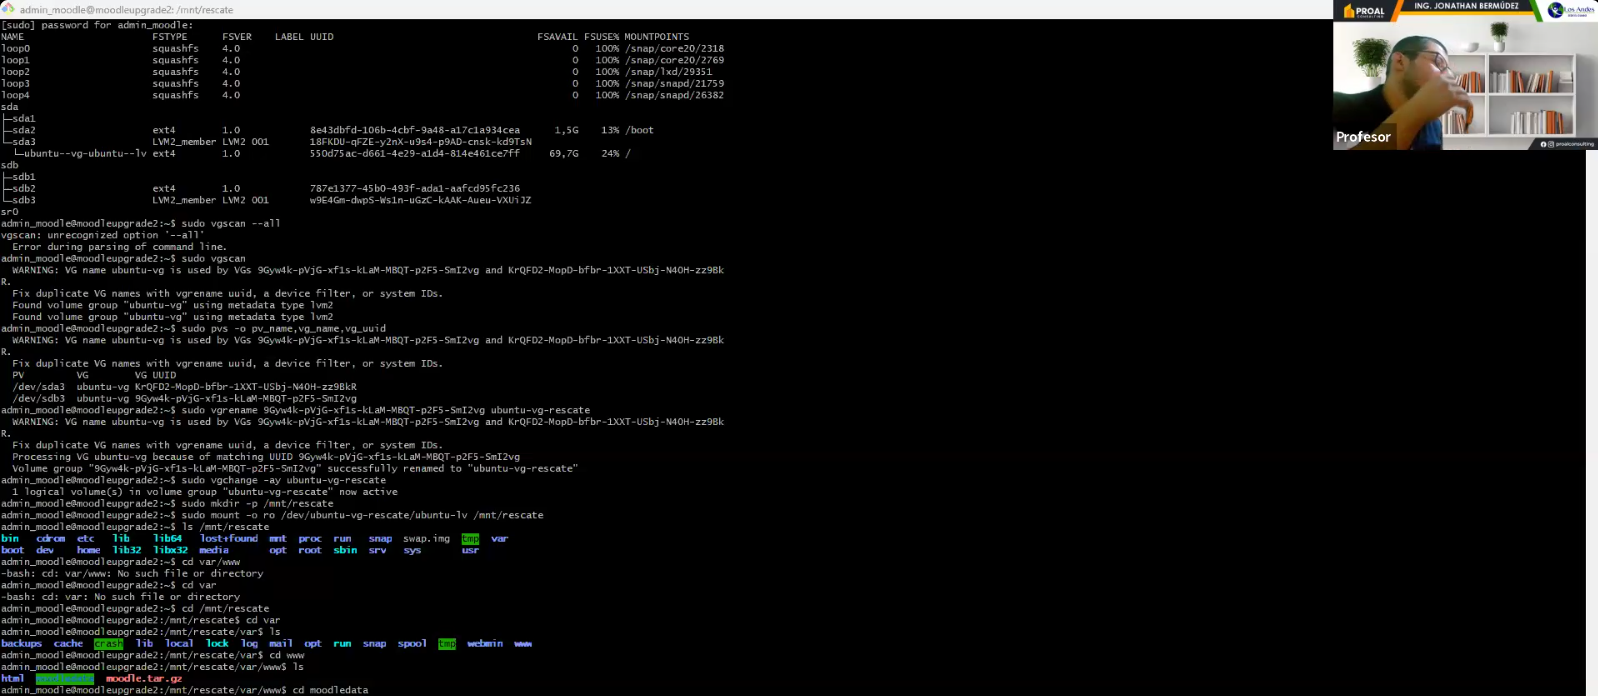Click the 'swap.img' file name
Image resolution: width=1598 pixels, height=696 pixels.
point(427,538)
